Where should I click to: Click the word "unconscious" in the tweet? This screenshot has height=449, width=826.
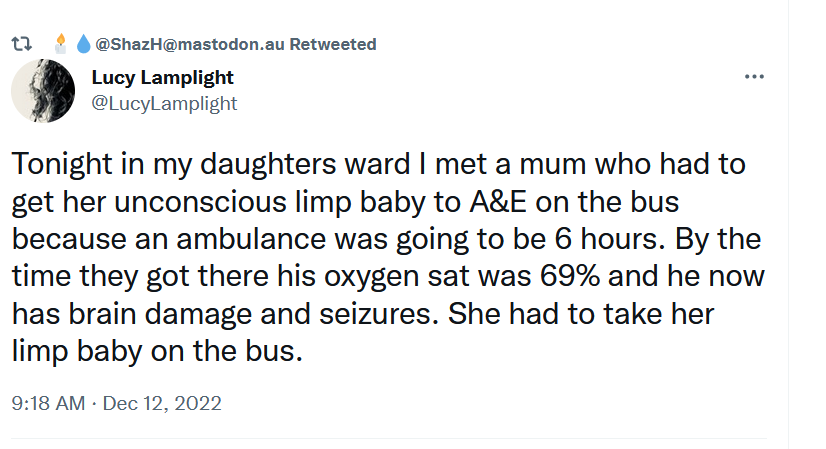click(207, 200)
